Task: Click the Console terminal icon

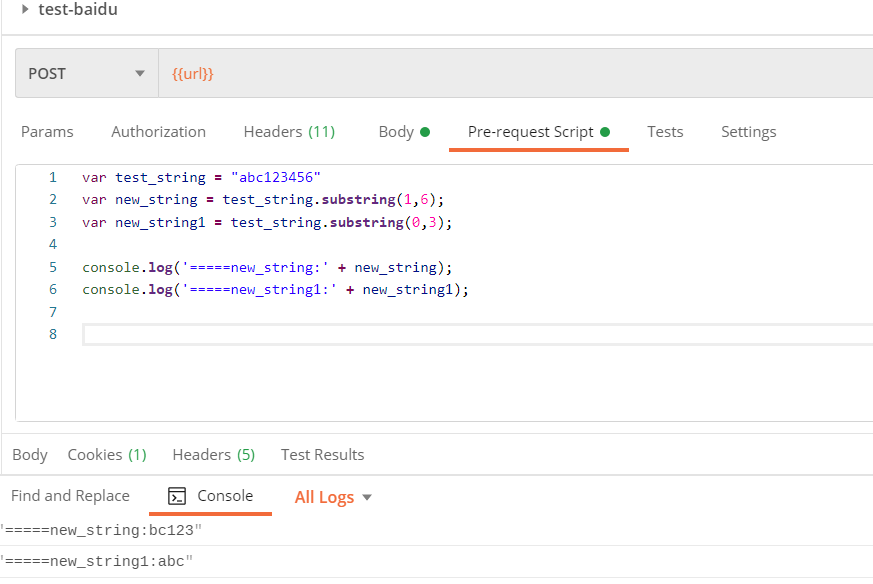Action: click(177, 496)
